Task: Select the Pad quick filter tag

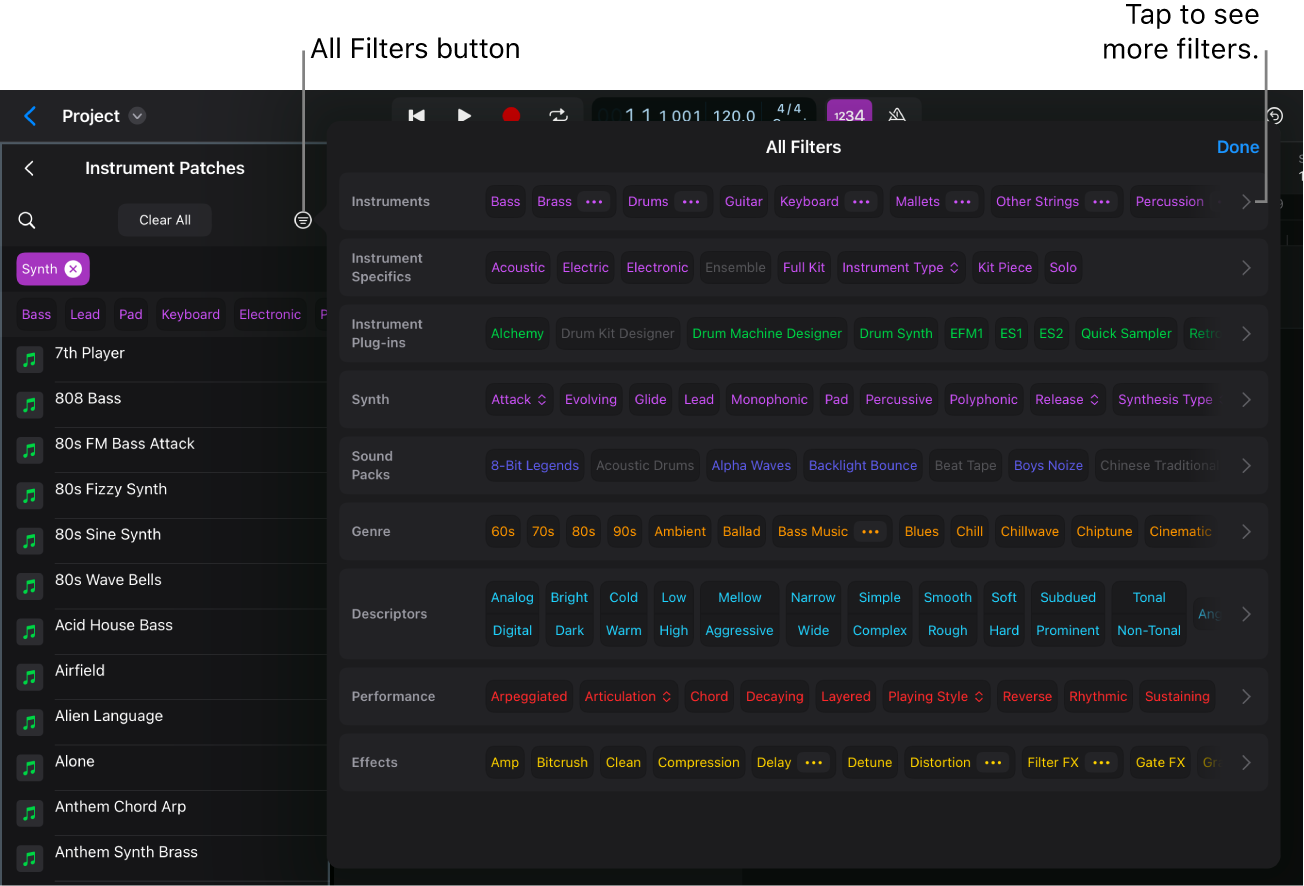Action: (x=131, y=314)
